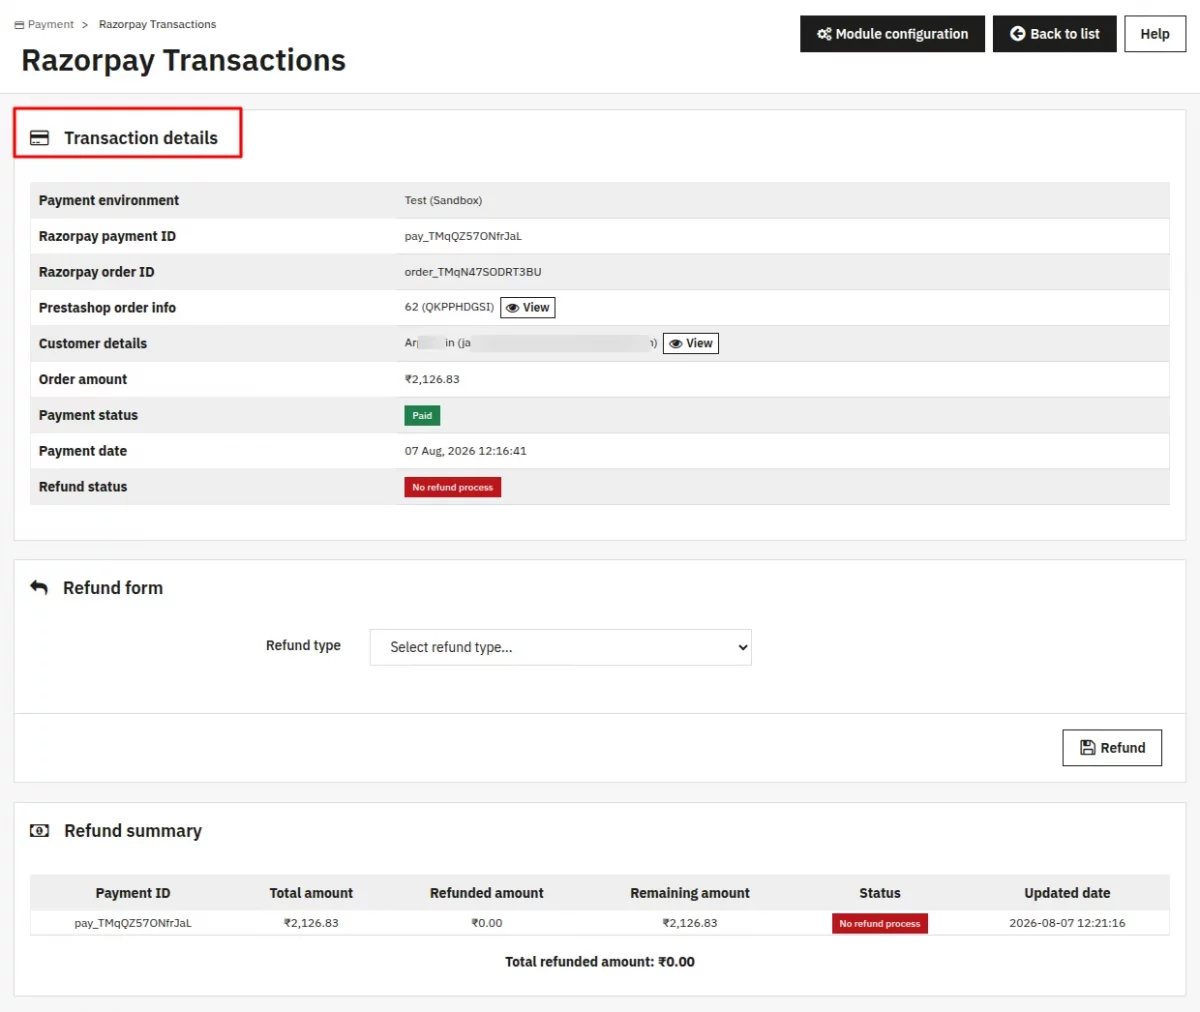Click order amount ₹2,126.83 in Transaction details
Image resolution: width=1200 pixels, height=1012 pixels.
(432, 380)
